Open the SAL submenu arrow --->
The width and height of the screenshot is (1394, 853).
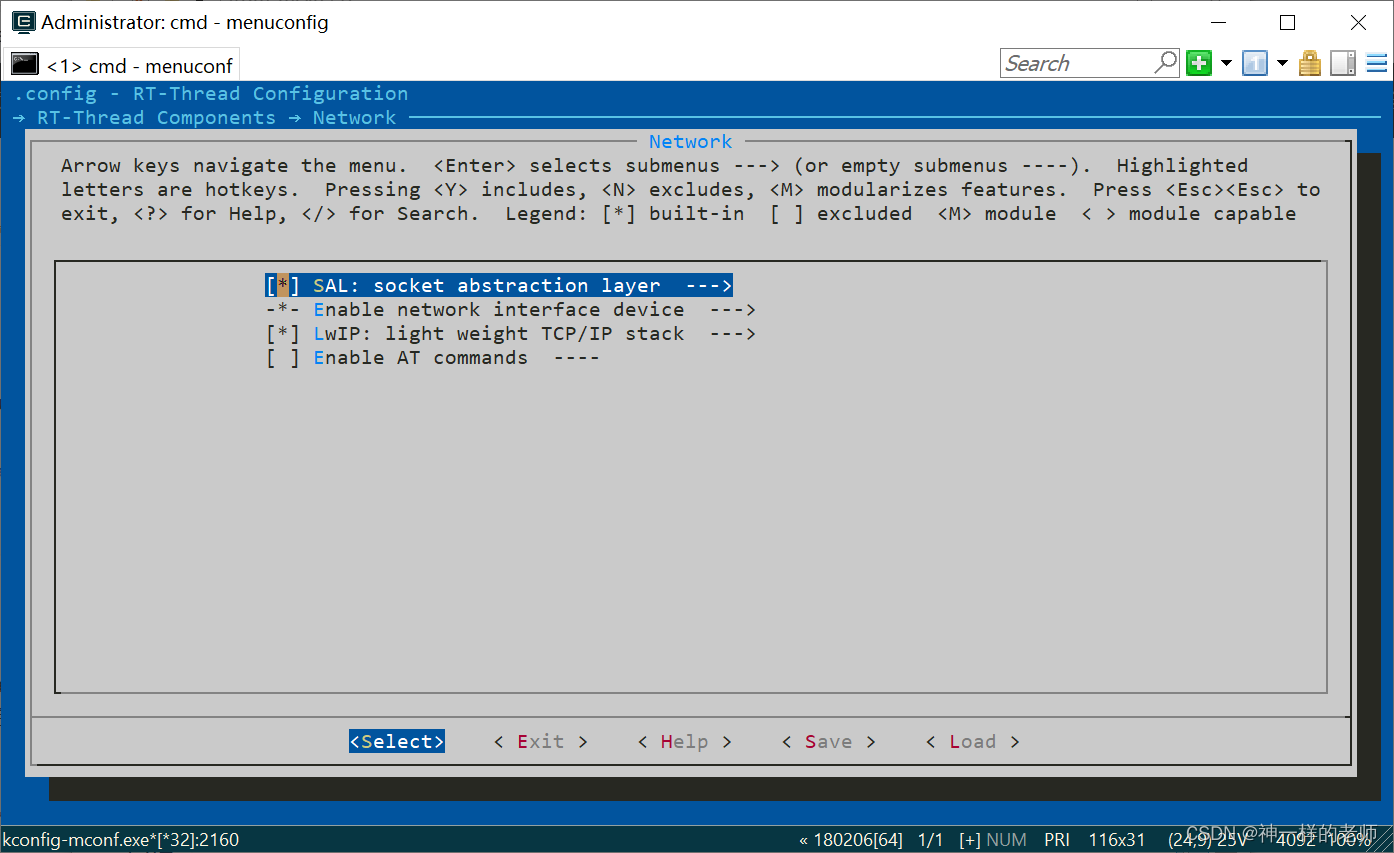pos(709,286)
